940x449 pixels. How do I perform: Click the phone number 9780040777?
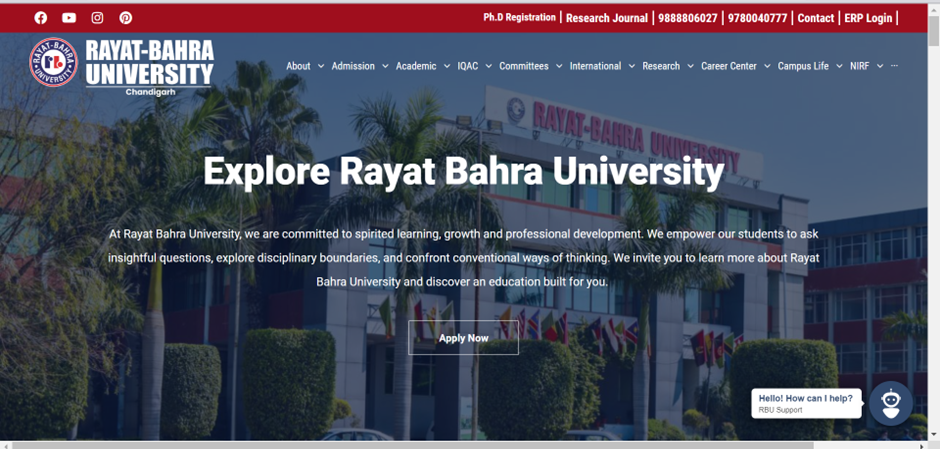click(757, 18)
